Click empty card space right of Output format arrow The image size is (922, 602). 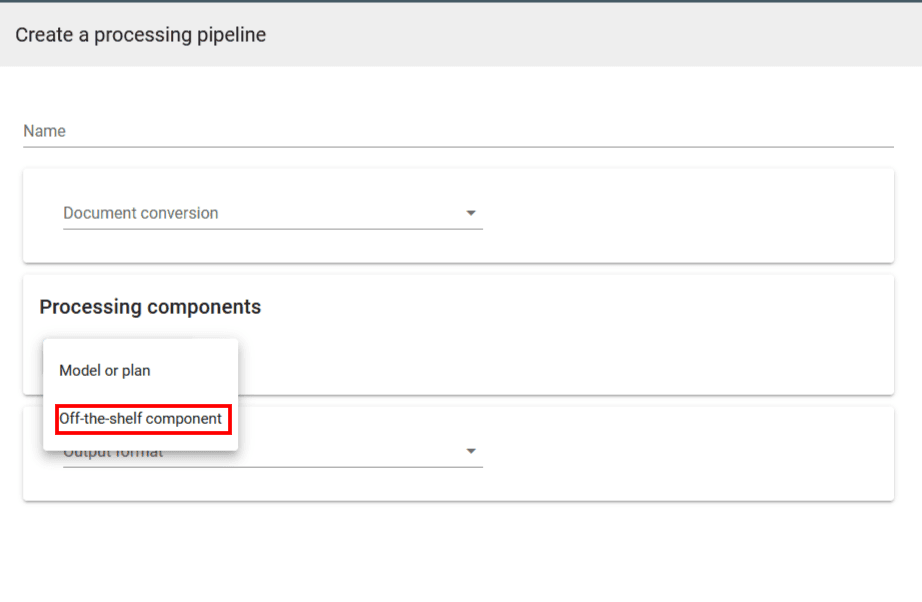coord(690,453)
